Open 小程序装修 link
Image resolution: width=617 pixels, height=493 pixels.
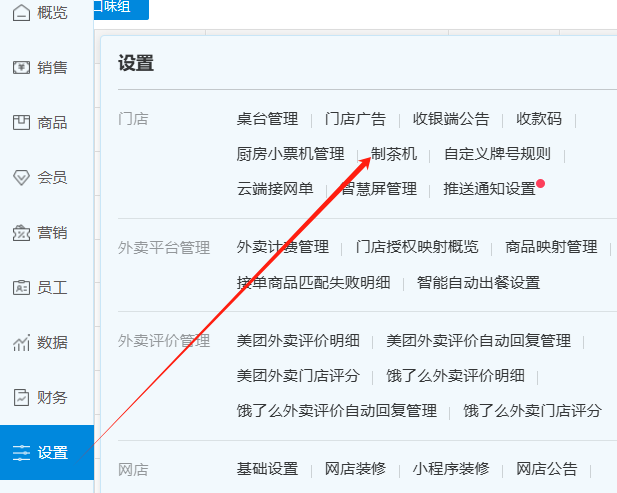point(451,469)
